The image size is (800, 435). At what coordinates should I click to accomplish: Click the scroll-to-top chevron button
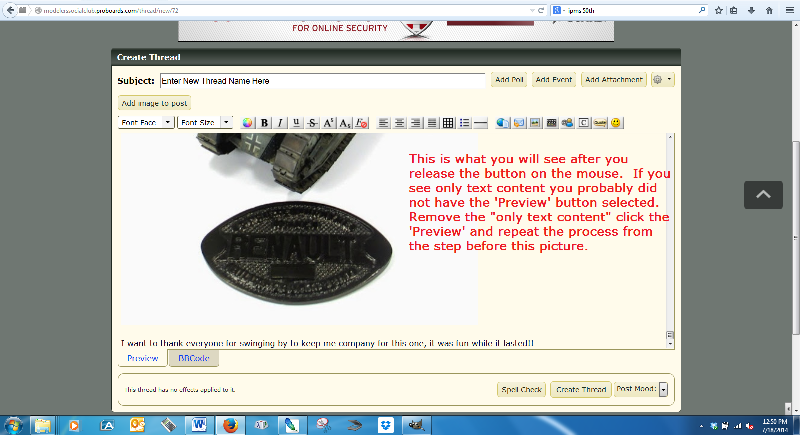click(763, 195)
